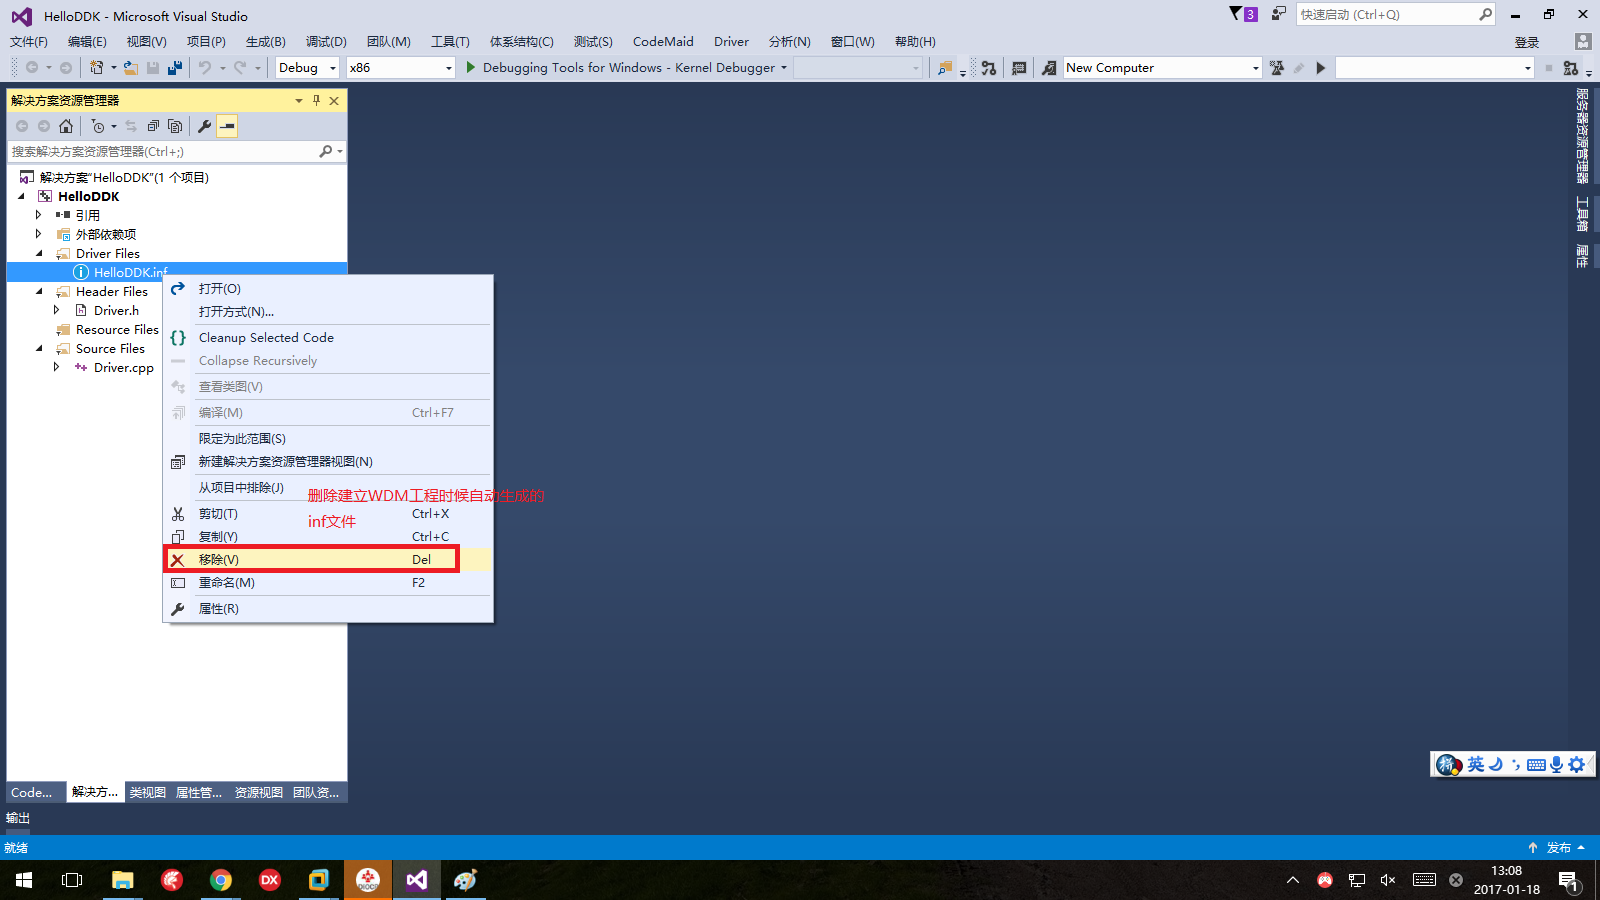
Task: Click Pending Changes Filter clock icon
Action: [x=97, y=126]
